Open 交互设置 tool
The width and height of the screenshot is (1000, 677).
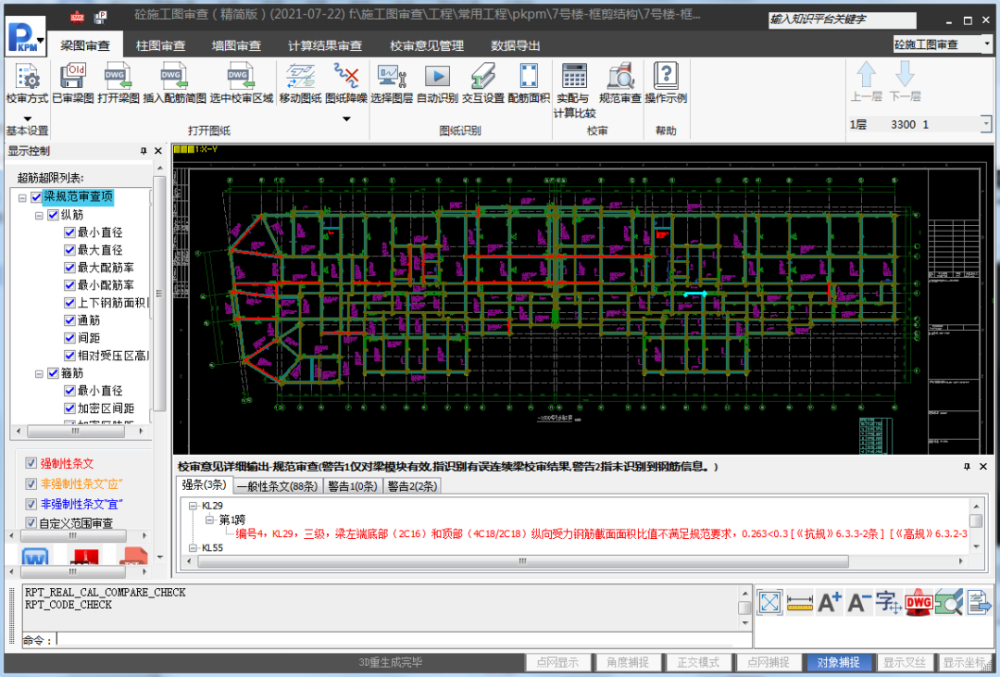click(483, 83)
